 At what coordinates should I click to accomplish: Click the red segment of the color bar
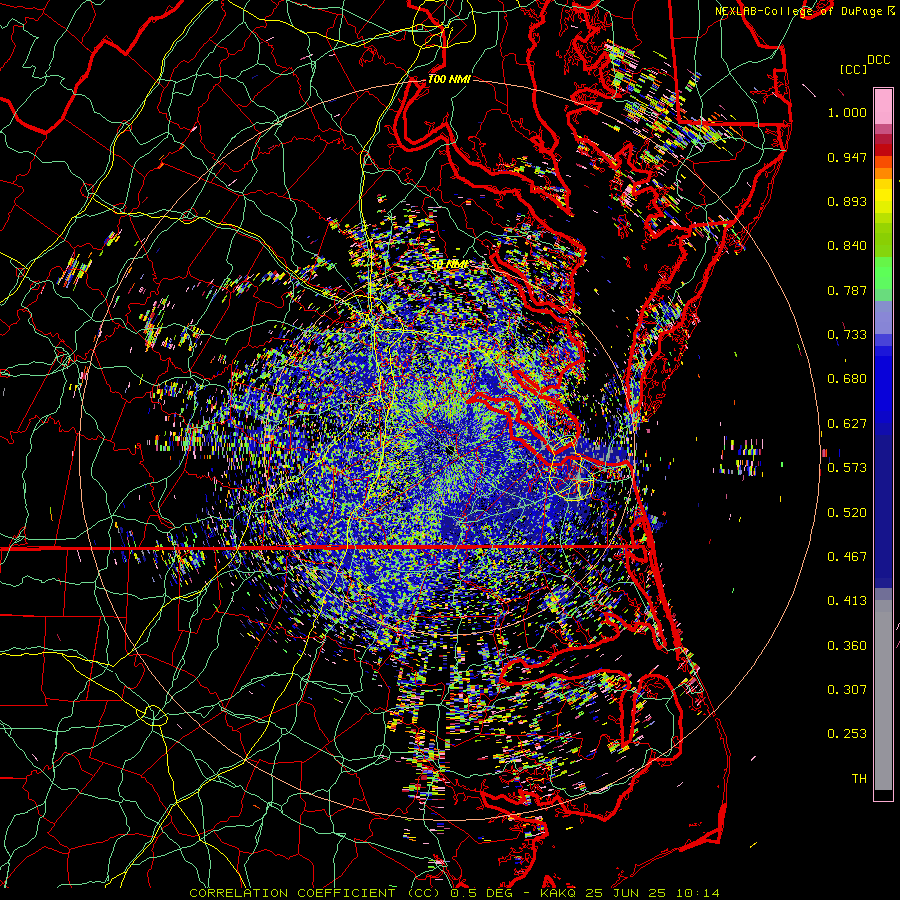883,149
